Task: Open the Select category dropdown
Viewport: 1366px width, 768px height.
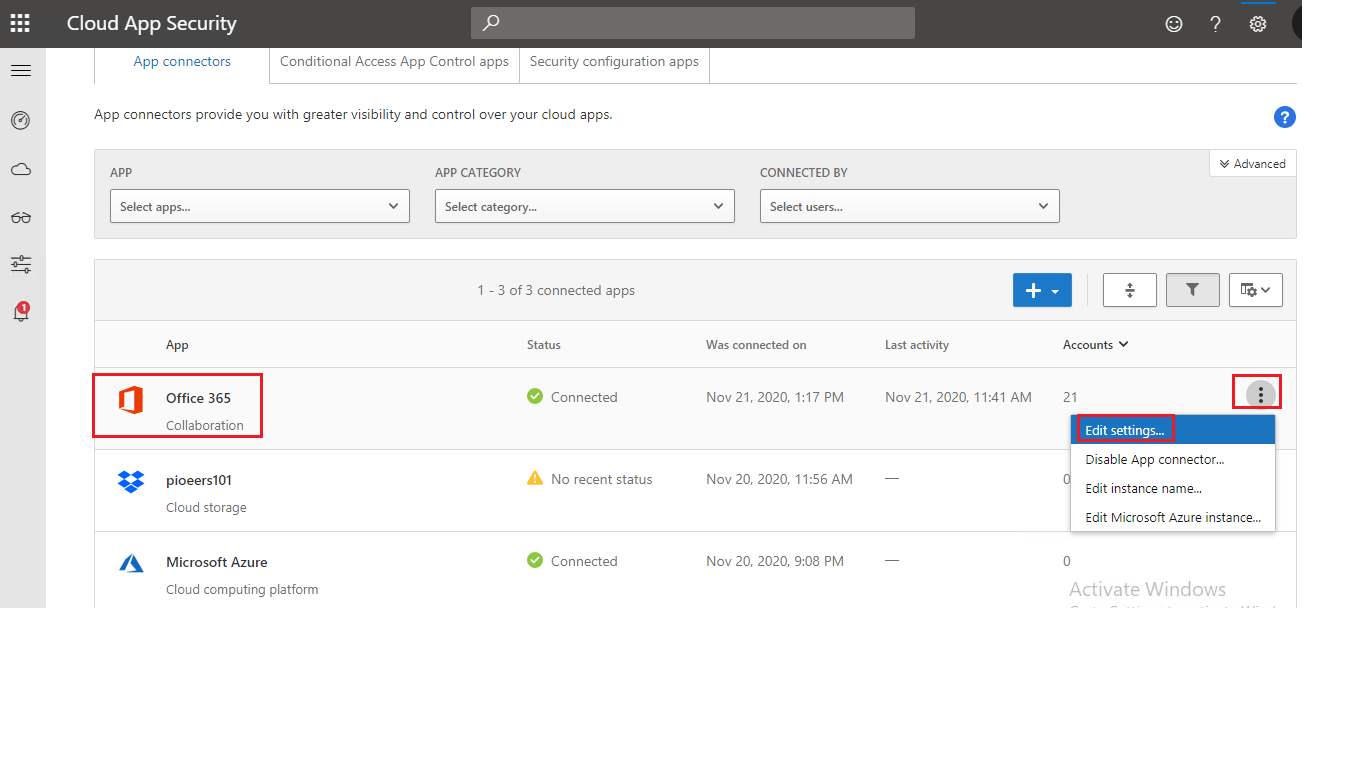Action: [x=585, y=206]
